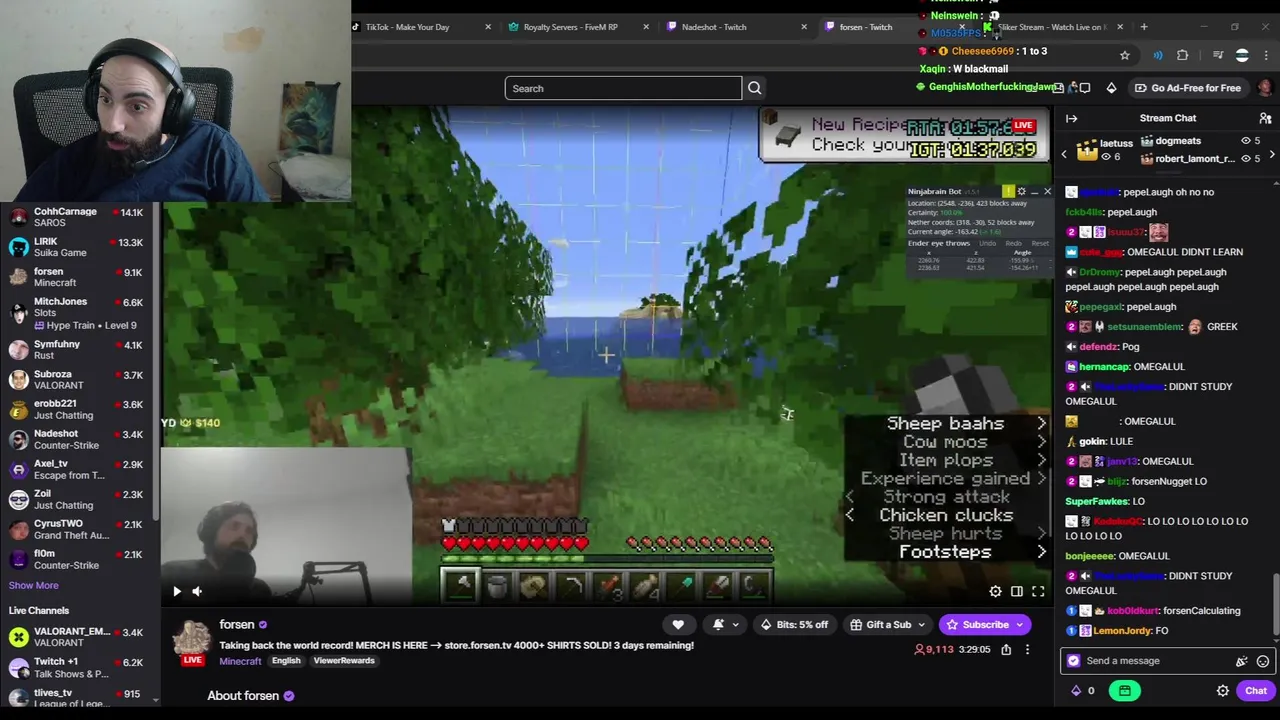Click the Go Ad-Free for Free button
This screenshot has width=1280, height=720.
point(1187,88)
